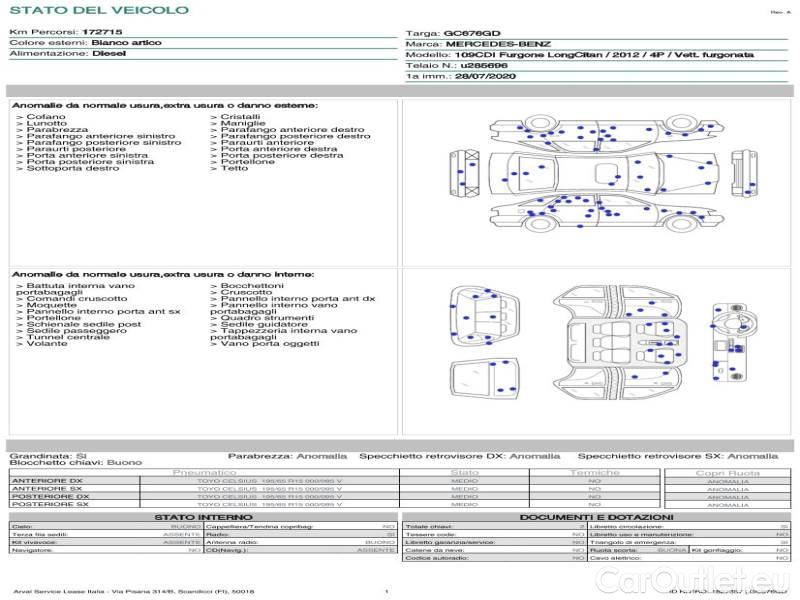Select the 'Telaio N.: u285696' line
Image resolution: width=800 pixels, height=600 pixels.
(x=456, y=65)
